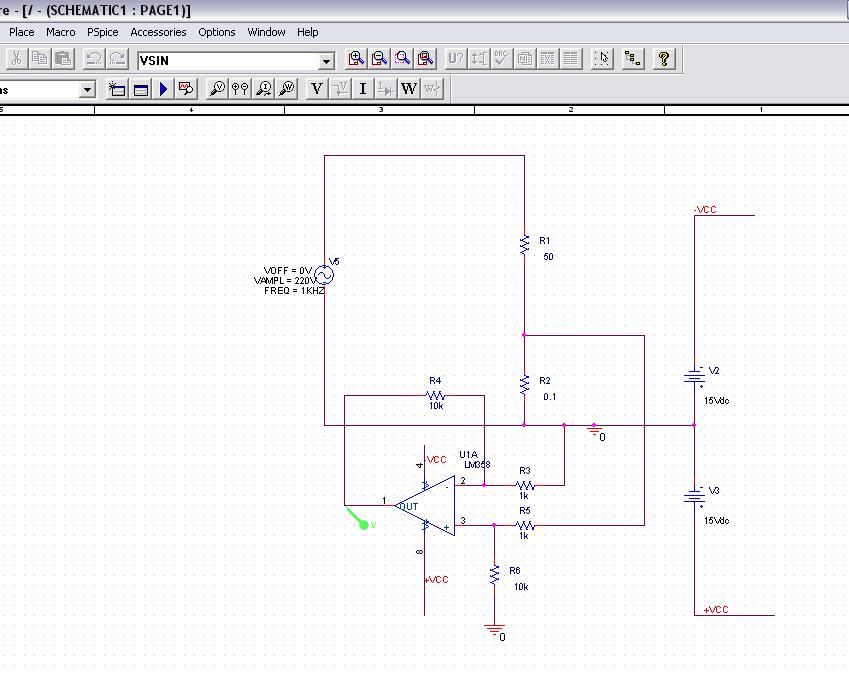The height and width of the screenshot is (675, 849).
Task: Click the R1 value 50
Action: click(548, 257)
